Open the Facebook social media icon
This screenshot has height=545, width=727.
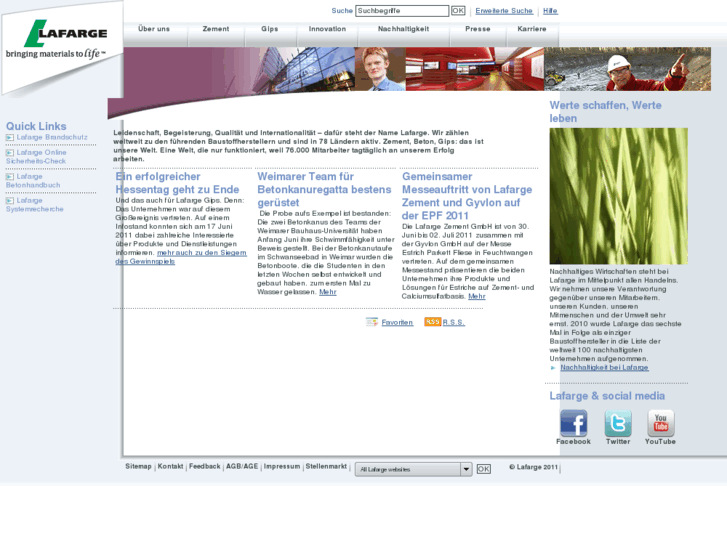[x=574, y=423]
